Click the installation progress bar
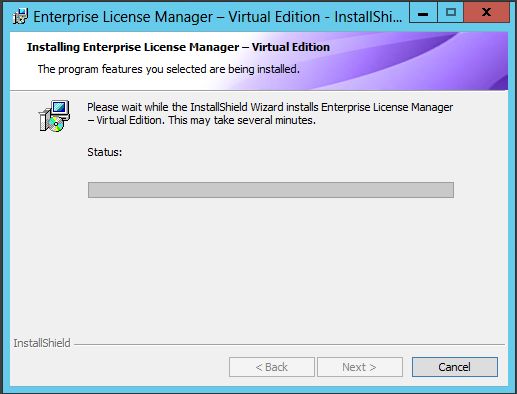Viewport: 517px width, 394px height. [x=271, y=190]
